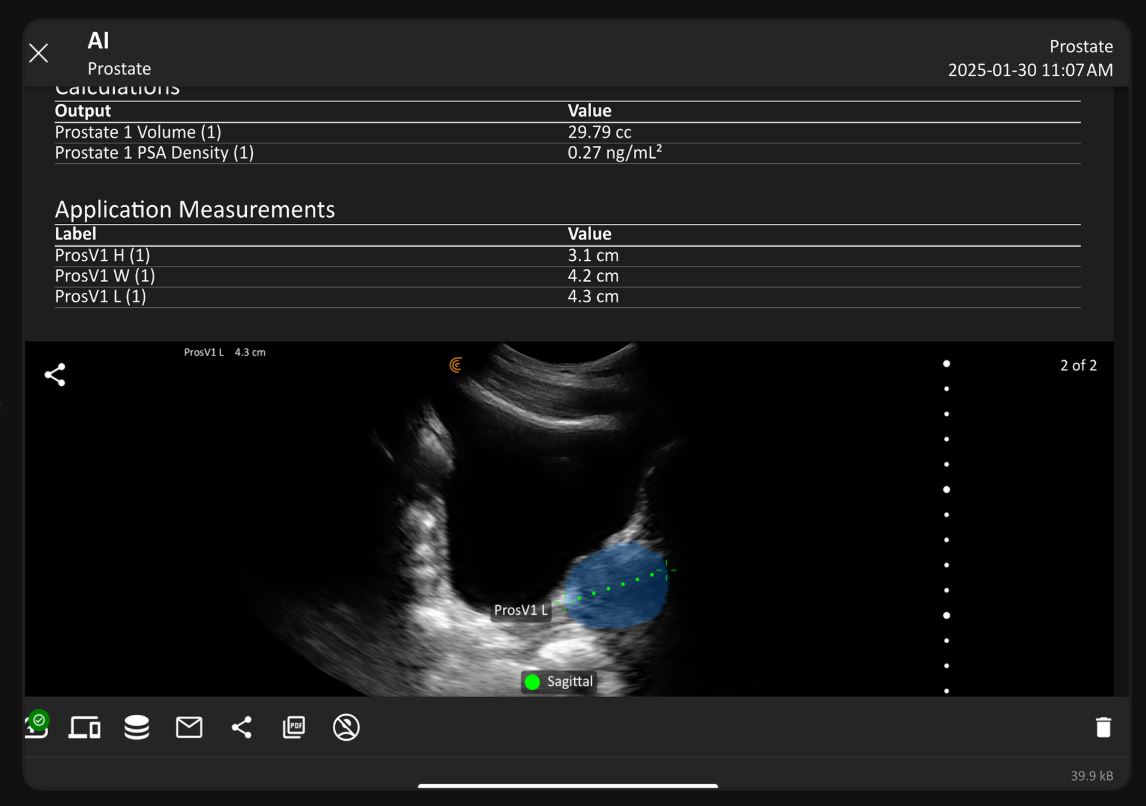1146x806 pixels.
Task: Expand the Application Measurements section
Action: pyautogui.click(x=196, y=210)
